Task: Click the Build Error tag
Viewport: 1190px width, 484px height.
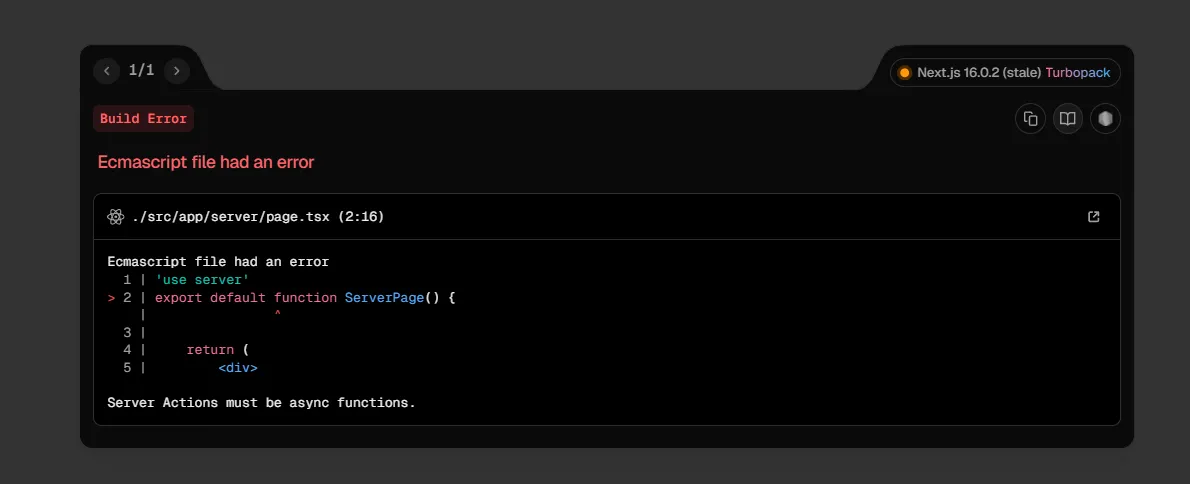Action: 143,119
